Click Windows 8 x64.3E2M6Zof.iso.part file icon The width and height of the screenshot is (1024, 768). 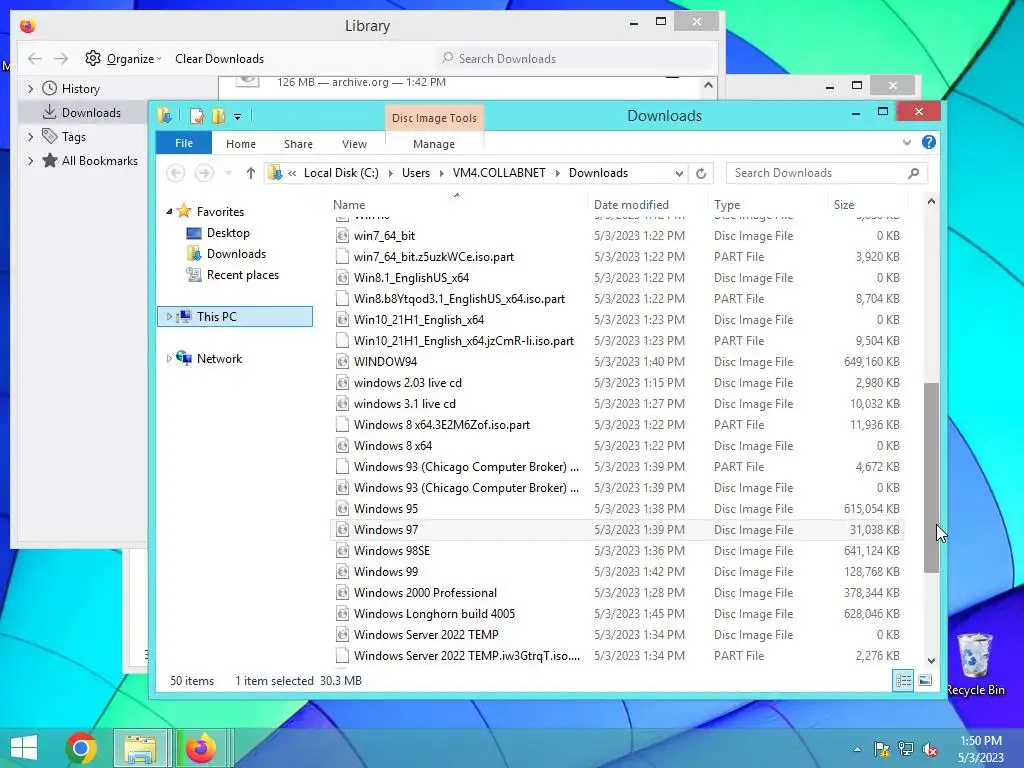[342, 424]
